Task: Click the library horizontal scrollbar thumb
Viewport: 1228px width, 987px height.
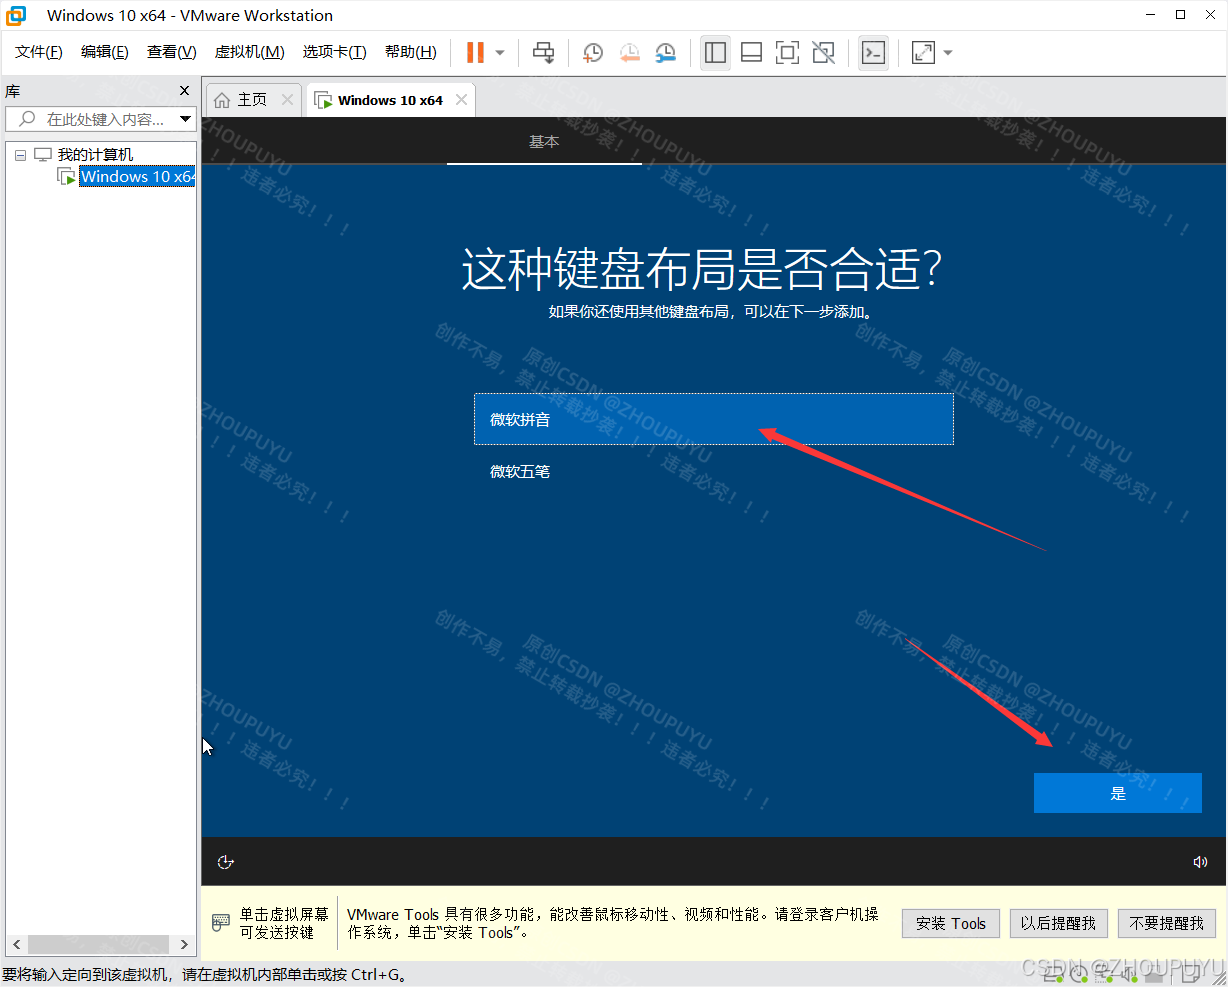Action: (98, 944)
